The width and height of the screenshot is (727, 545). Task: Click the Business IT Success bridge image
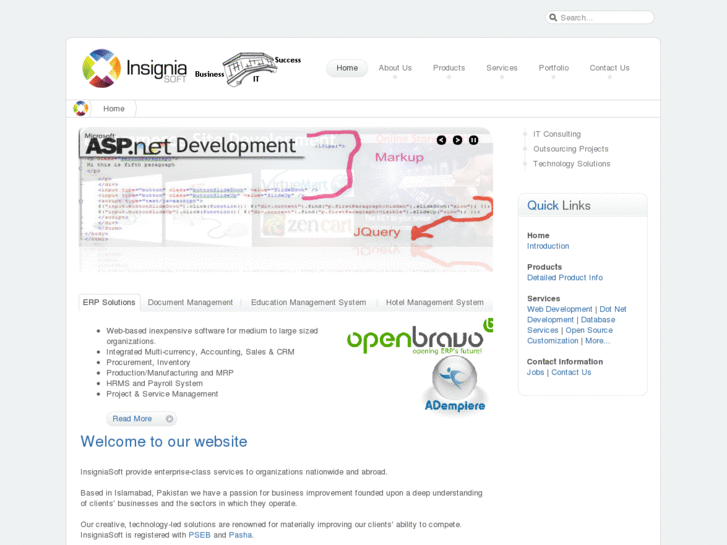[248, 69]
